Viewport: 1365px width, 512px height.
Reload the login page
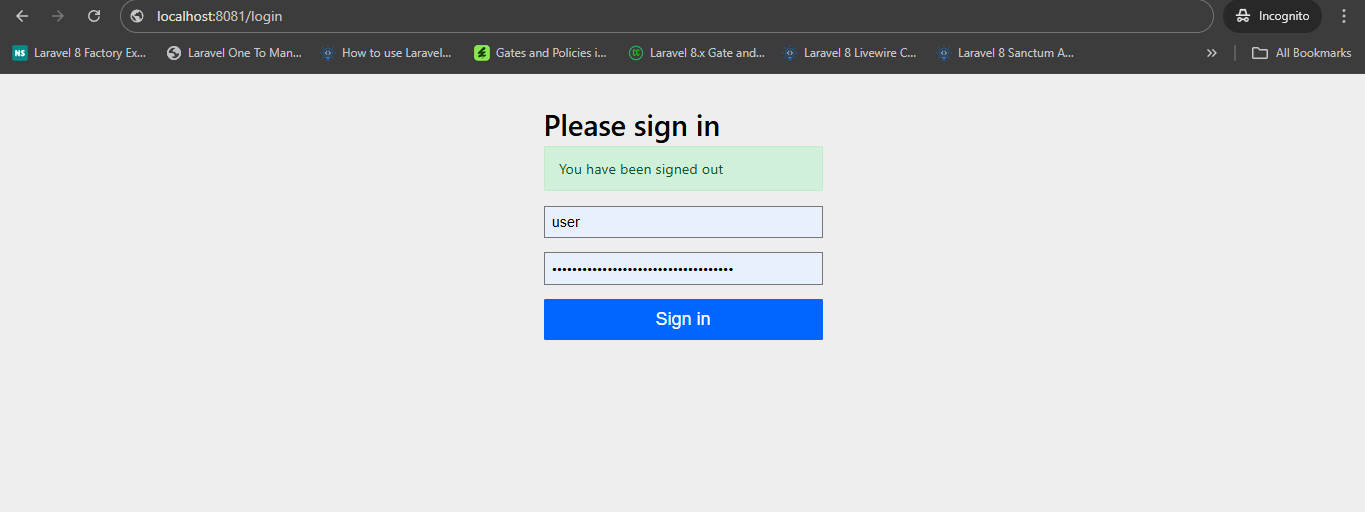click(94, 16)
